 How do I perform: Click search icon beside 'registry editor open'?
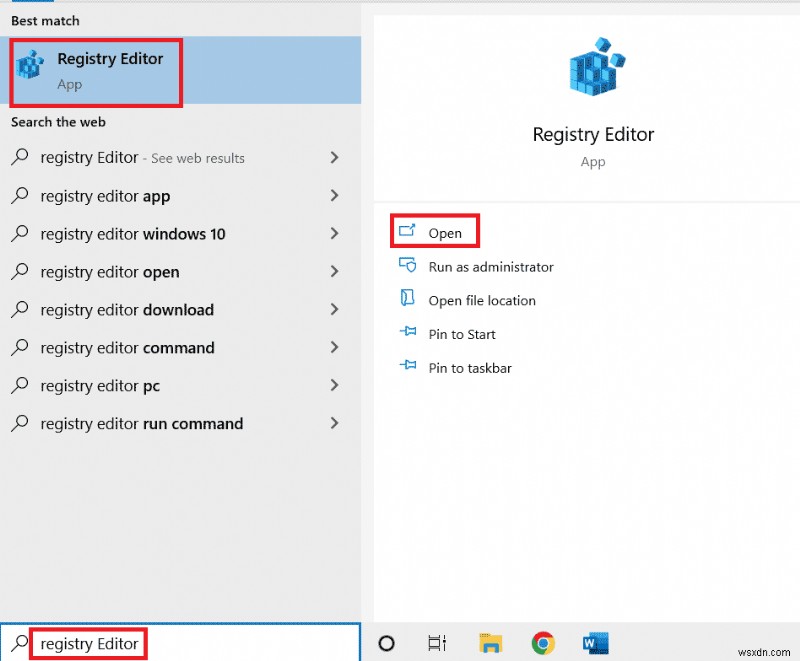click(x=19, y=271)
